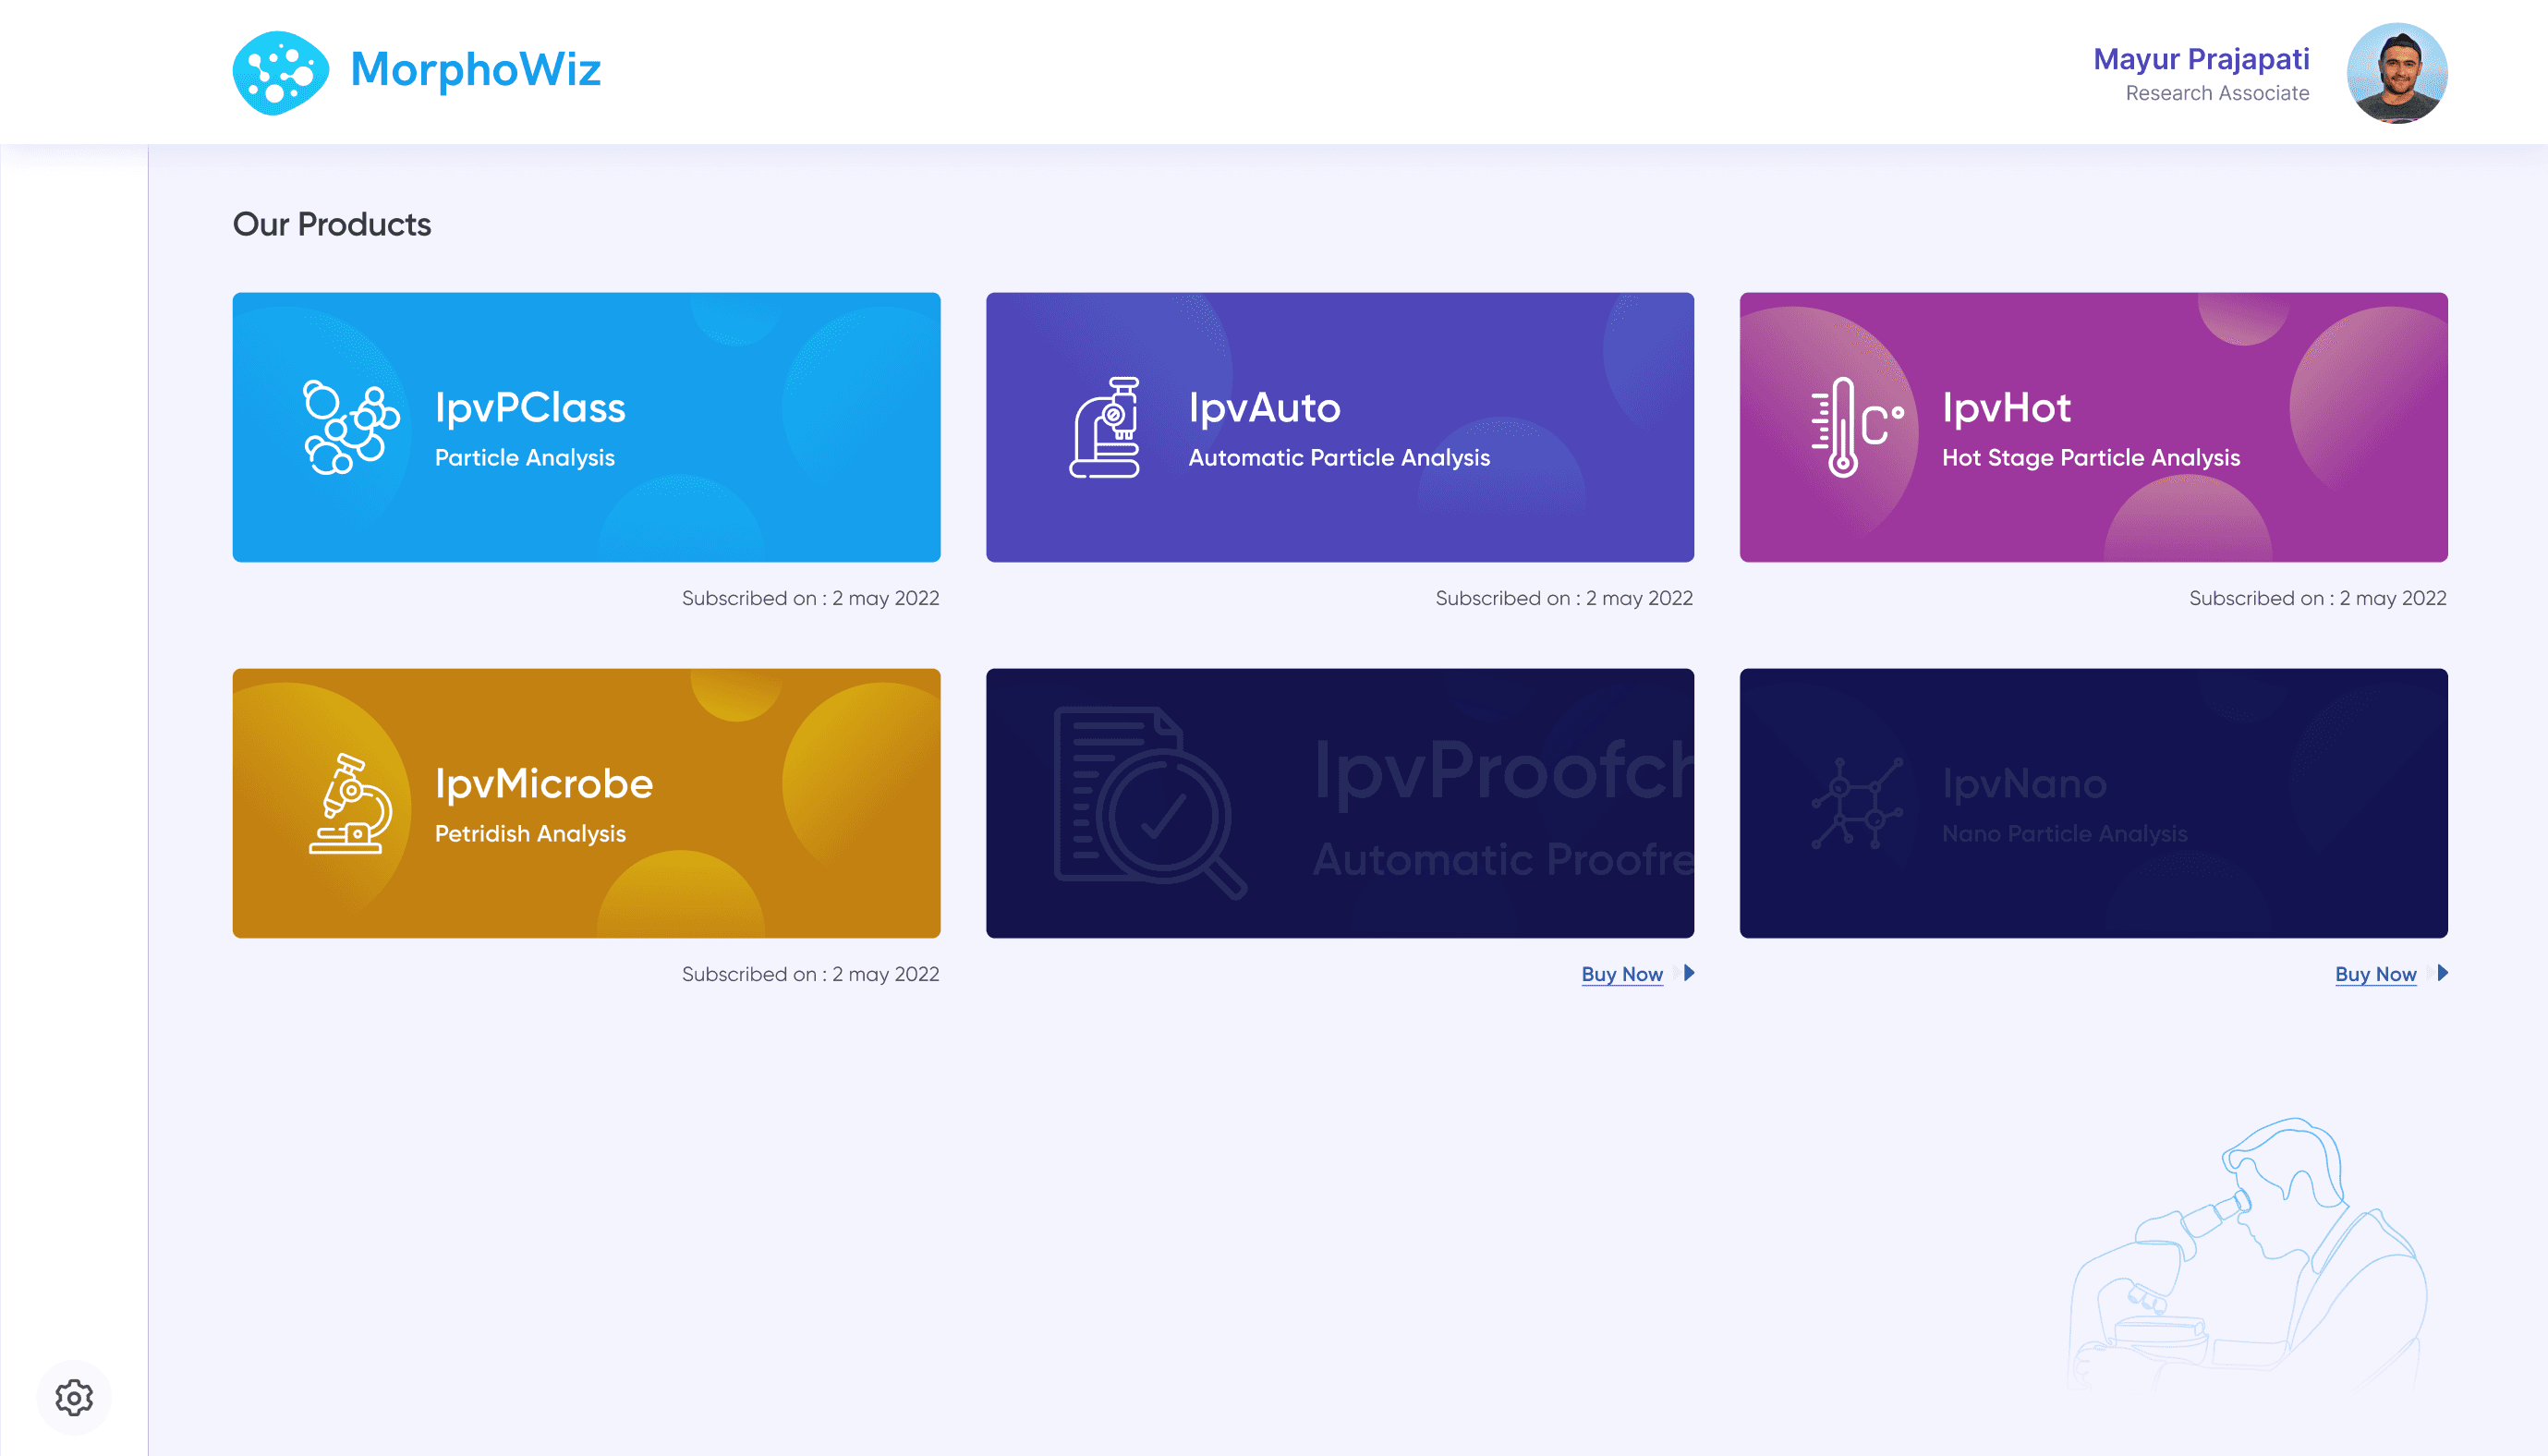Click the MorphoWiz logo icon

280,72
